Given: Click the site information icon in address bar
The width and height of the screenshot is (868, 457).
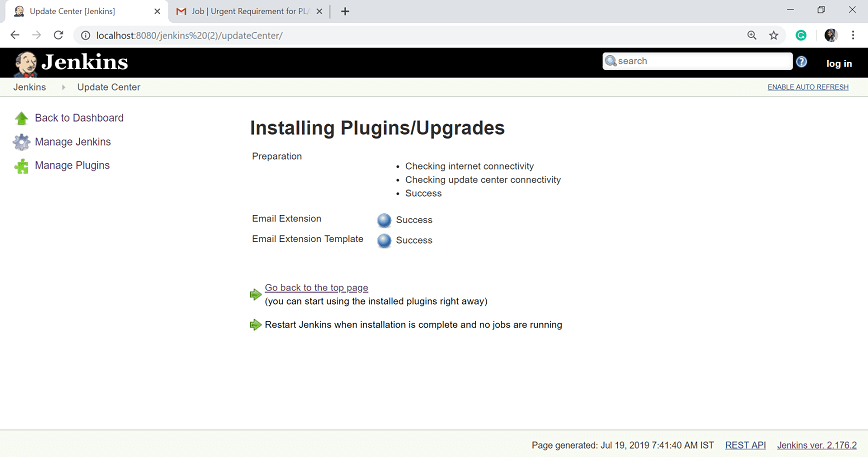Looking at the screenshot, I should click(85, 35).
